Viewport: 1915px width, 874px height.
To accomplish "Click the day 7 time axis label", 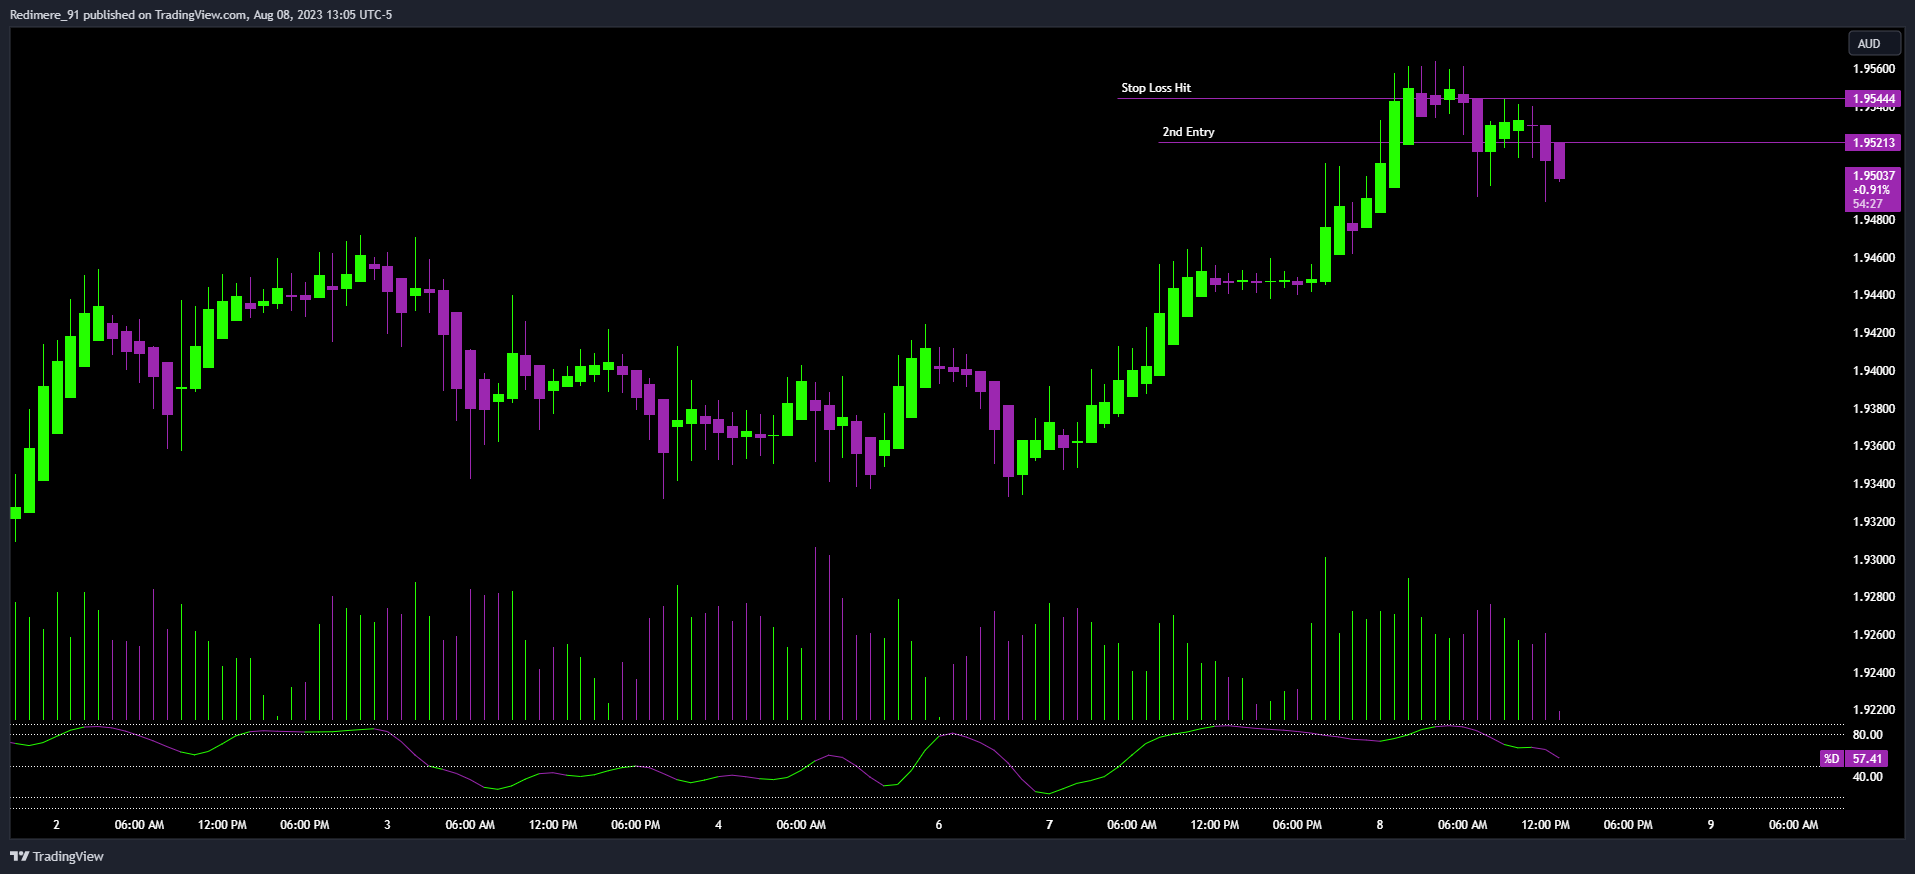I will 1049,825.
